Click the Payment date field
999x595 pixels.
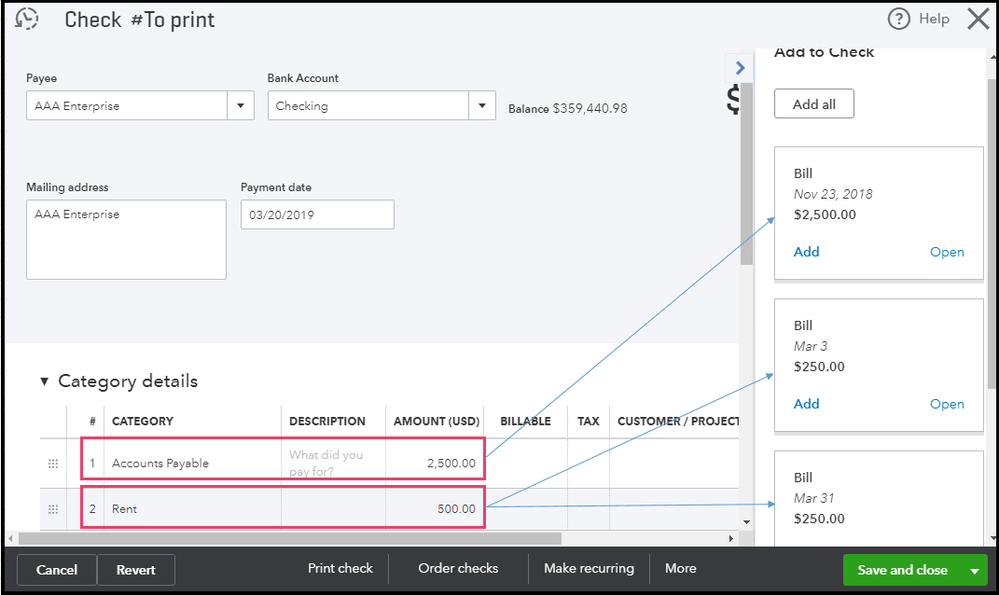pyautogui.click(x=317, y=215)
